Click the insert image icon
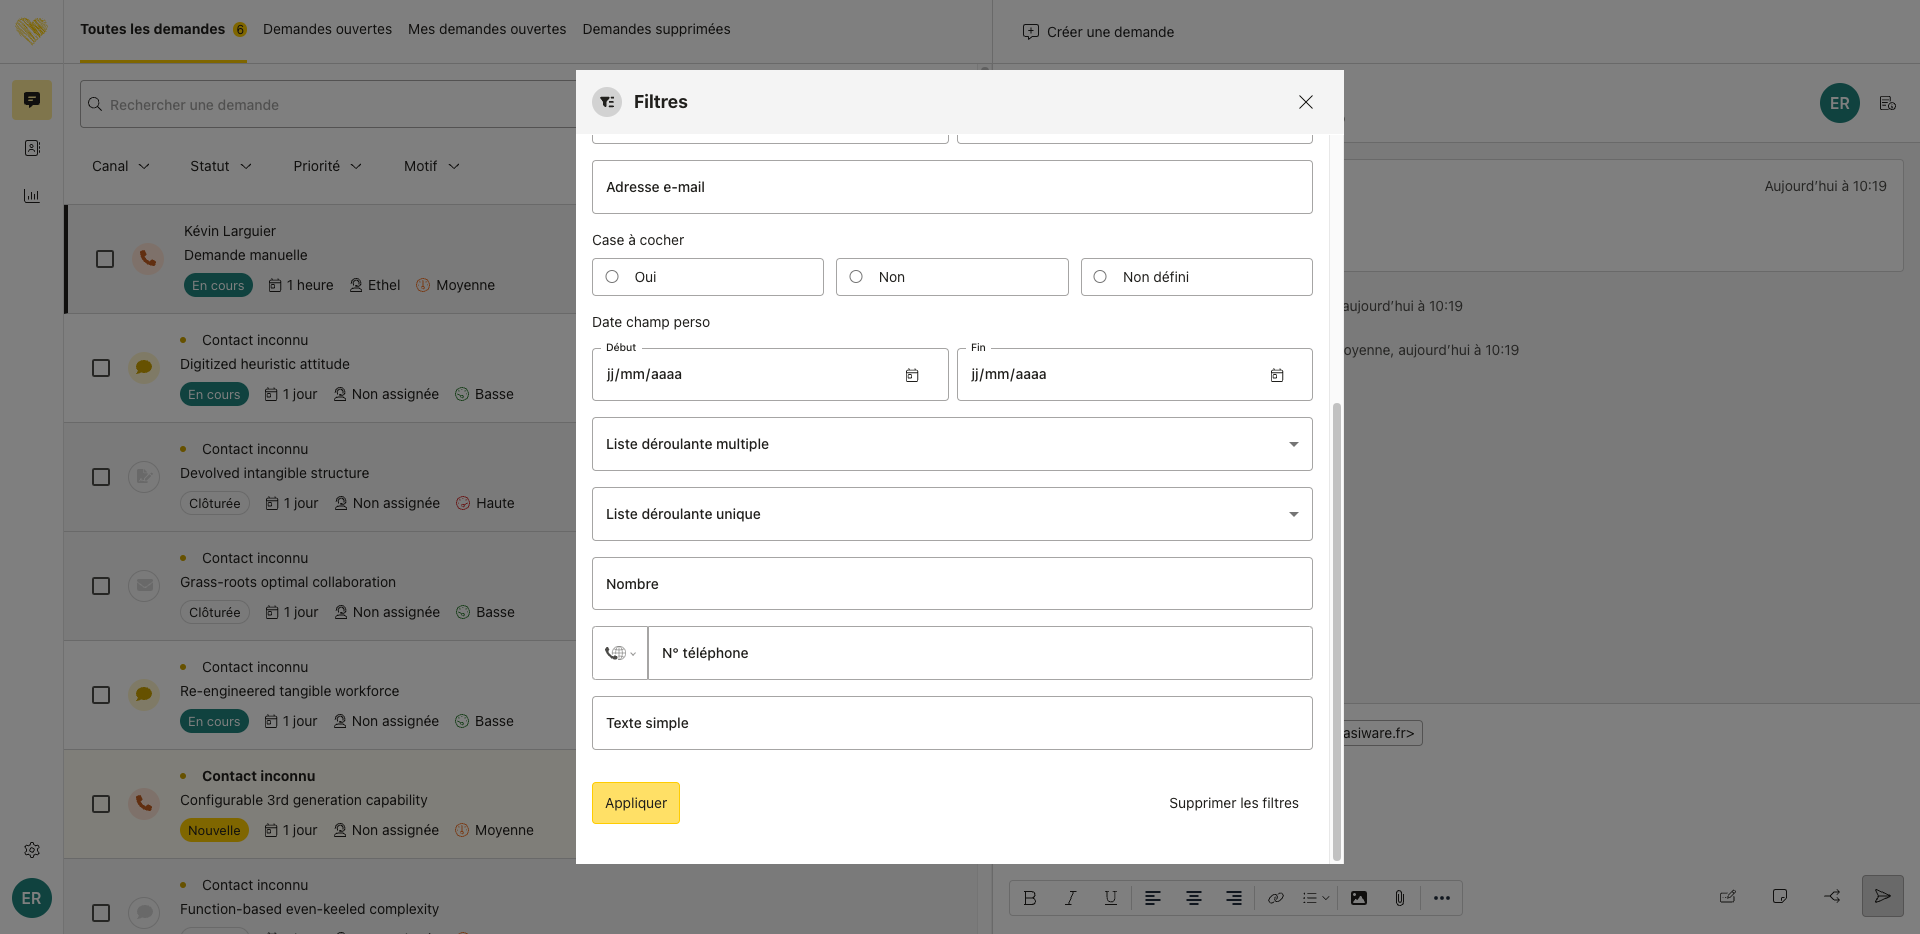Image resolution: width=1920 pixels, height=934 pixels. pyautogui.click(x=1359, y=898)
